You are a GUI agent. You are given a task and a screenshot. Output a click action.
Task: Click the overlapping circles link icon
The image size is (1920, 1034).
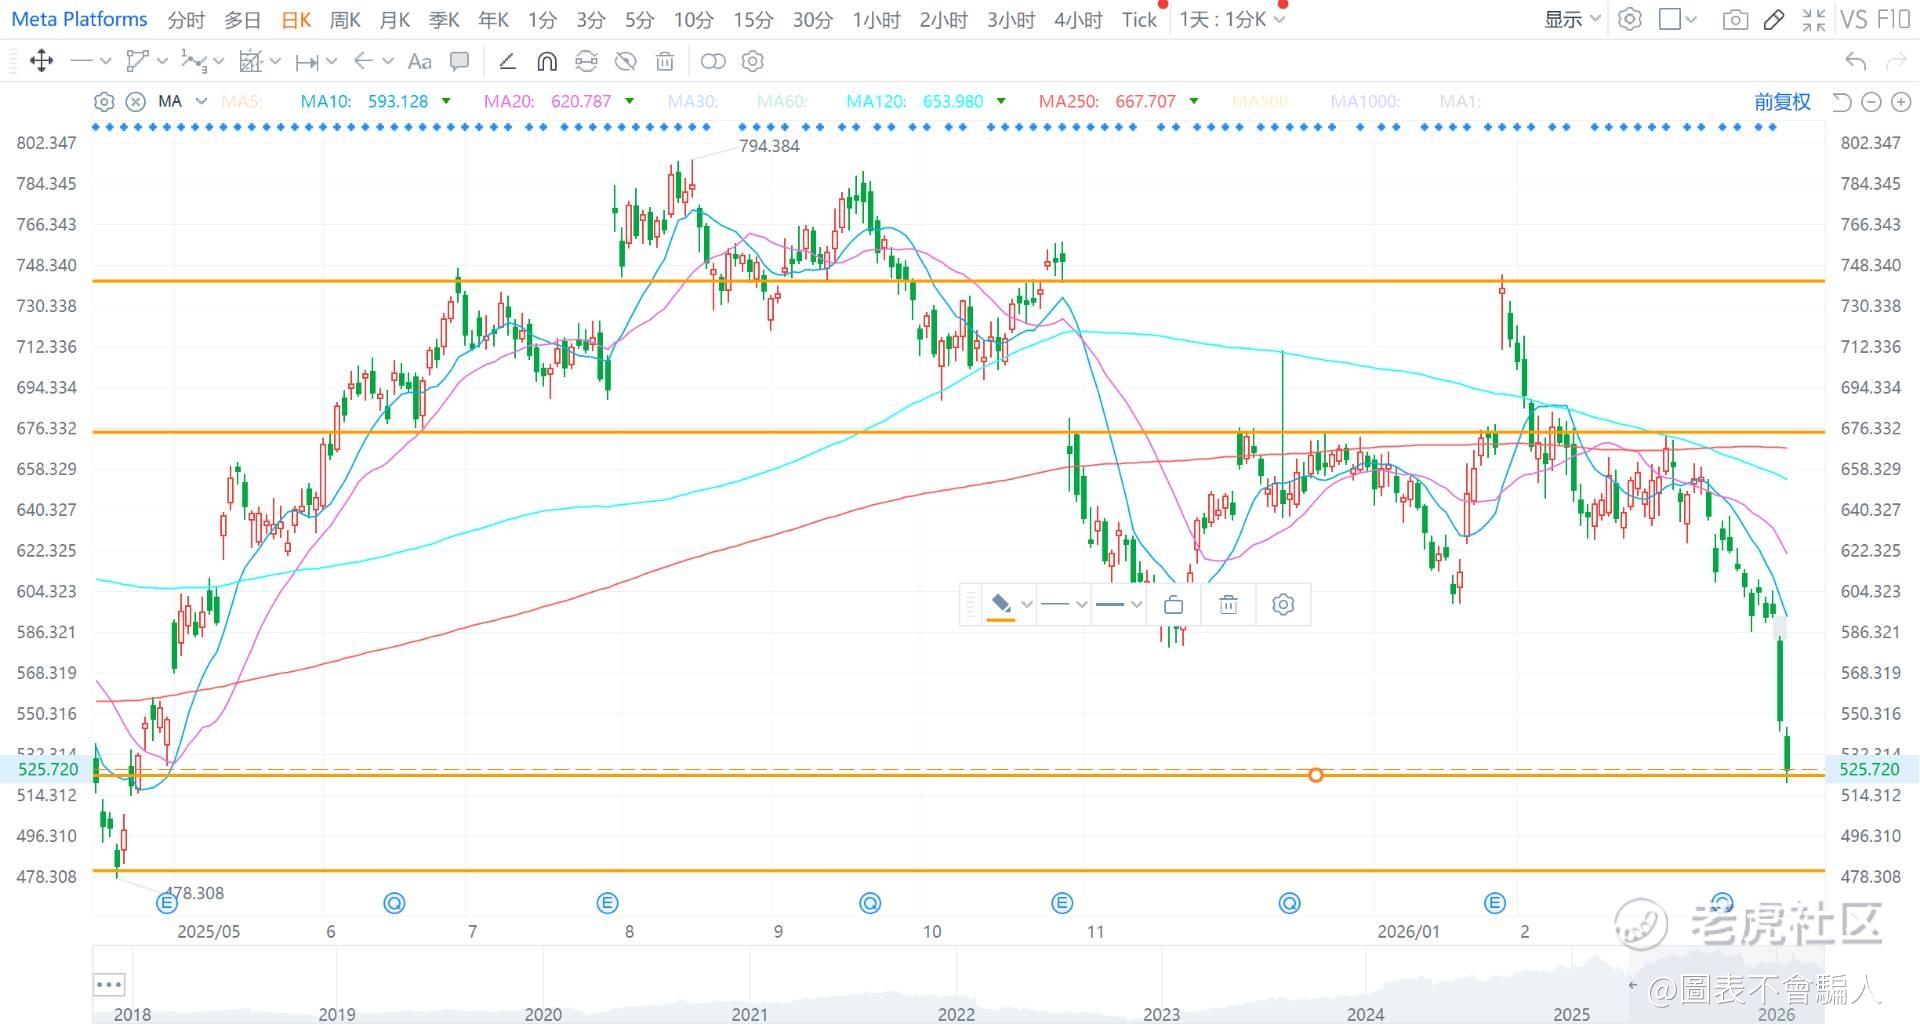click(x=713, y=61)
